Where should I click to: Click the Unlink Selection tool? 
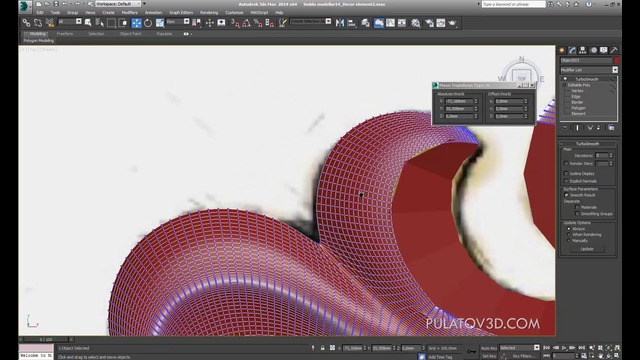pyautogui.click(x=38, y=23)
